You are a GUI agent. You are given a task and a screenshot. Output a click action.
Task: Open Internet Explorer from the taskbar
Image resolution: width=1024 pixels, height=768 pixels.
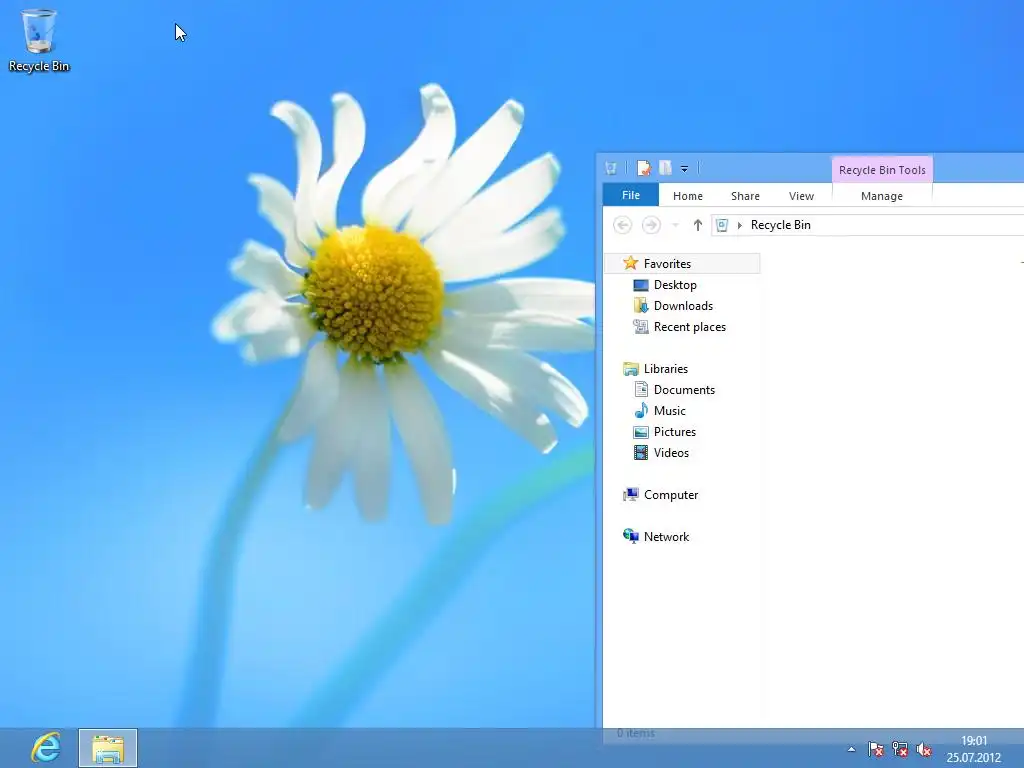coord(45,748)
